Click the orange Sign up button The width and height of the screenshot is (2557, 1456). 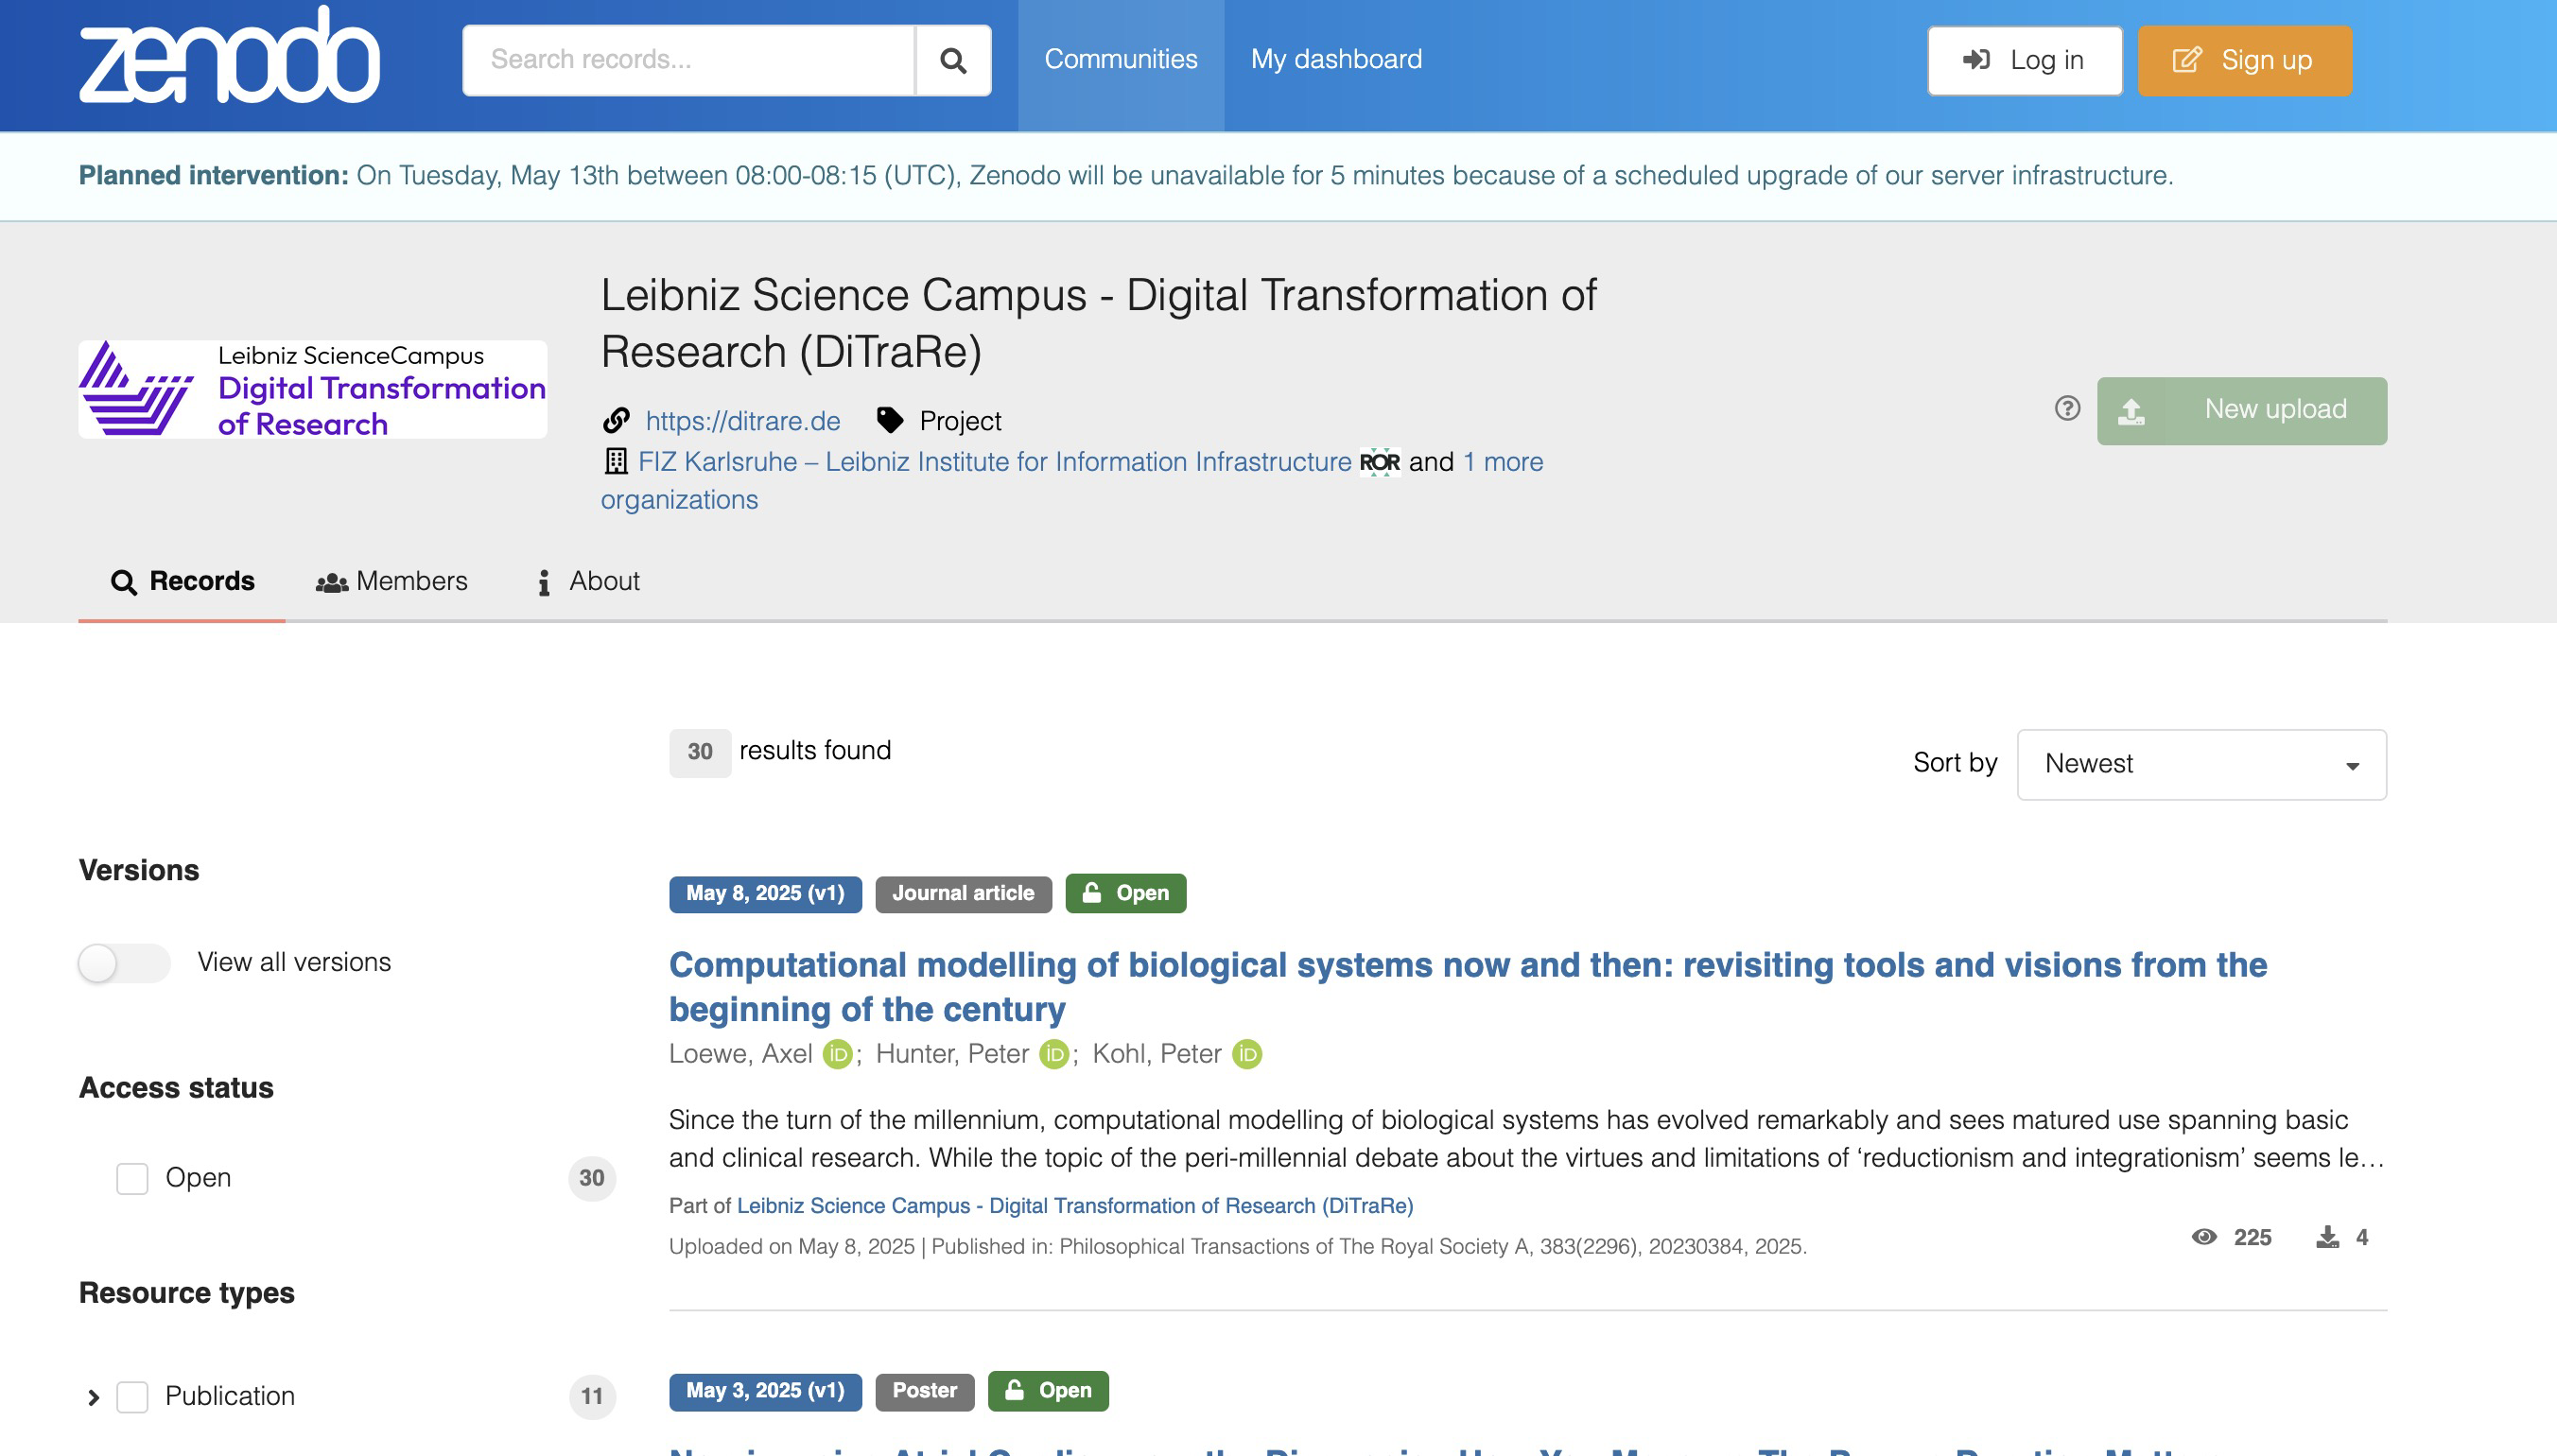(2244, 60)
